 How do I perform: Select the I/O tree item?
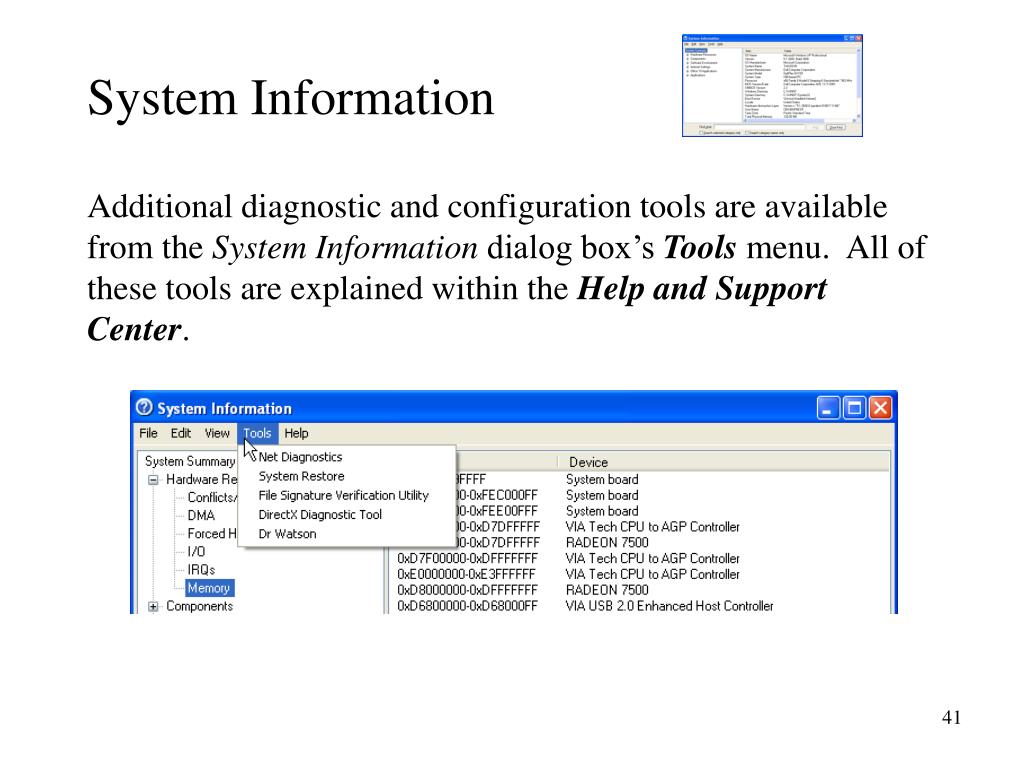[x=196, y=552]
